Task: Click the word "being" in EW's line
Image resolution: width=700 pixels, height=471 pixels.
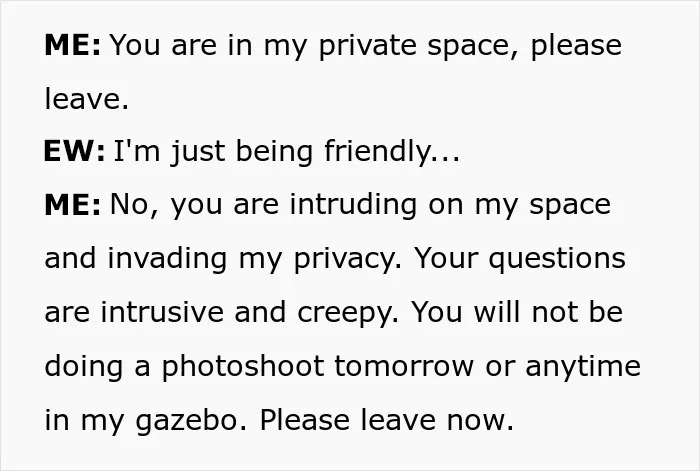Action: [274, 152]
